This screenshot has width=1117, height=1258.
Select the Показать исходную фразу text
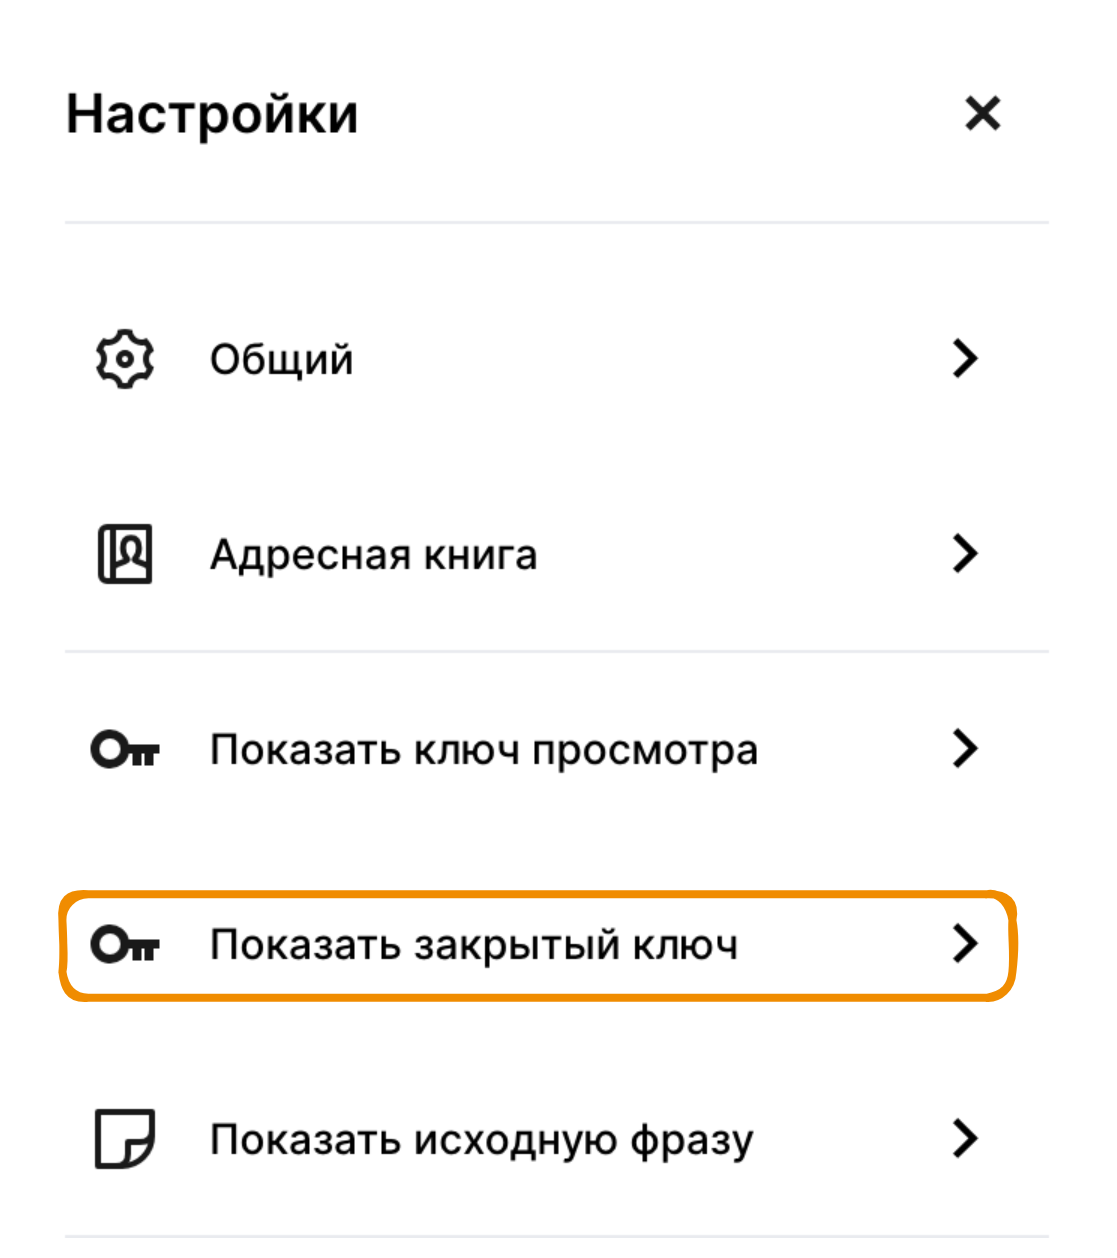tap(481, 1140)
